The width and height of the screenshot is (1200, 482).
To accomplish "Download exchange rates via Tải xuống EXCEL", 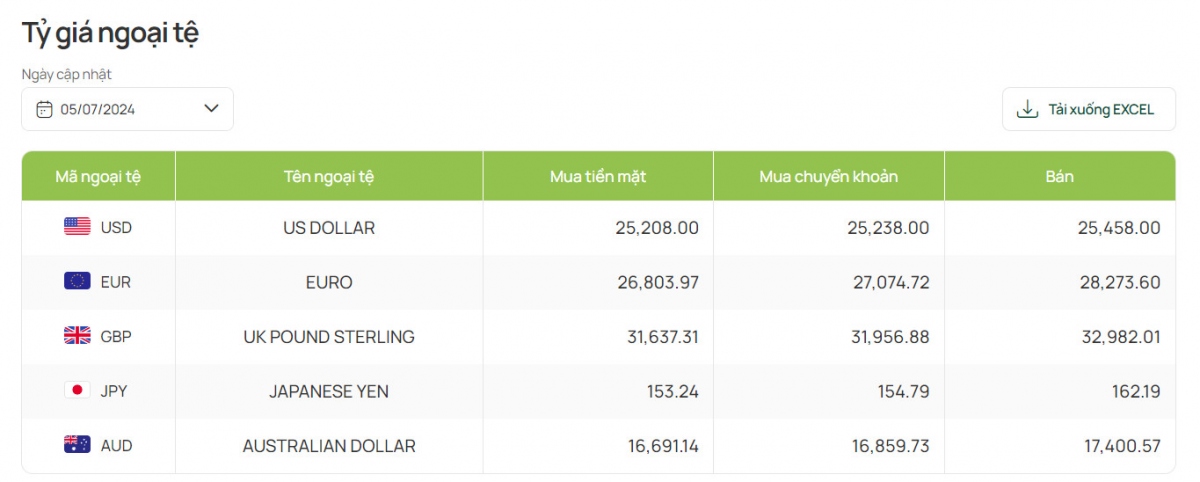I will (x=1088, y=109).
